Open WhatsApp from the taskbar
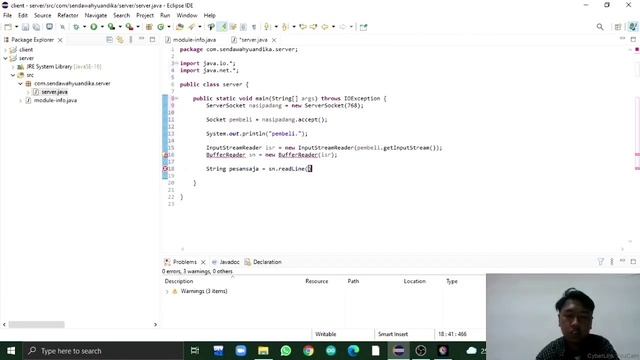The width and height of the screenshot is (640, 360). [x=286, y=351]
